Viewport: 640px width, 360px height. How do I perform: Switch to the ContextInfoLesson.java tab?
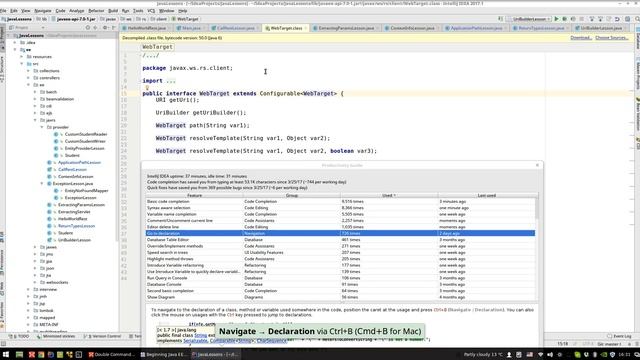tap(412, 28)
